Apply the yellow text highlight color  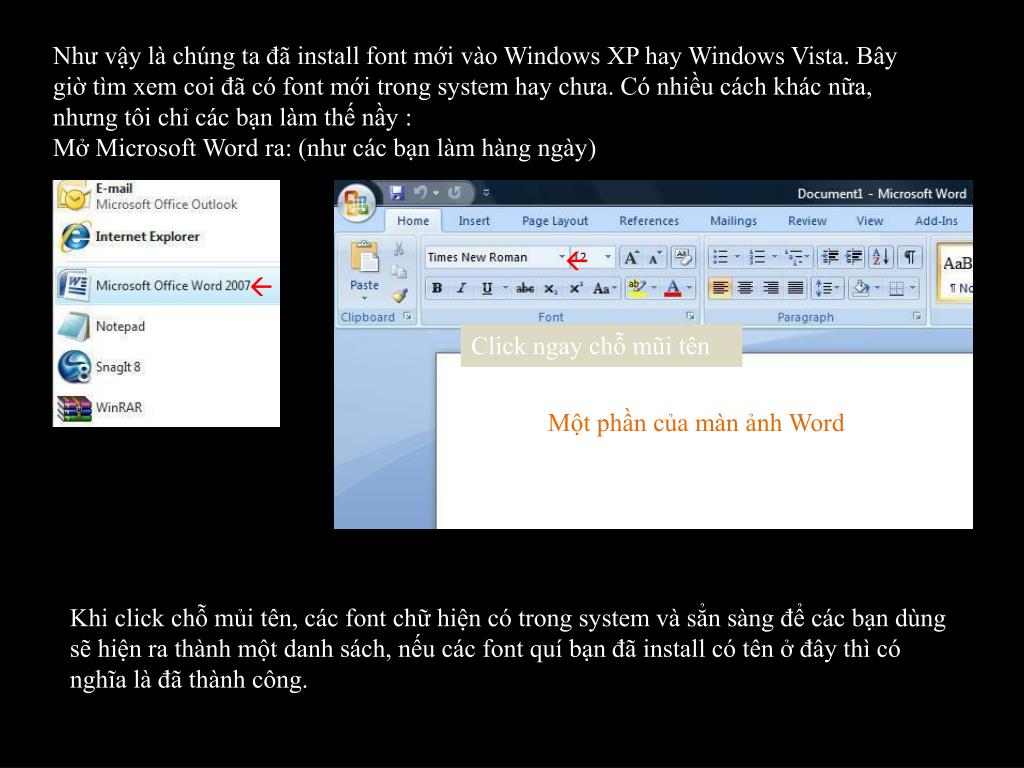click(635, 288)
